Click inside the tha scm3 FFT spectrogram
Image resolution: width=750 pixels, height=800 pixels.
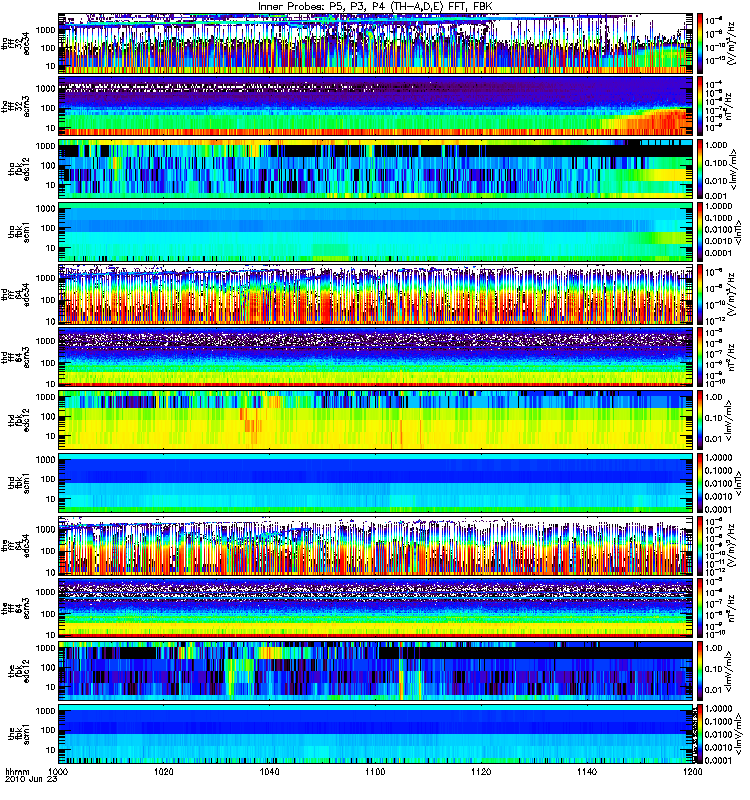[376, 106]
